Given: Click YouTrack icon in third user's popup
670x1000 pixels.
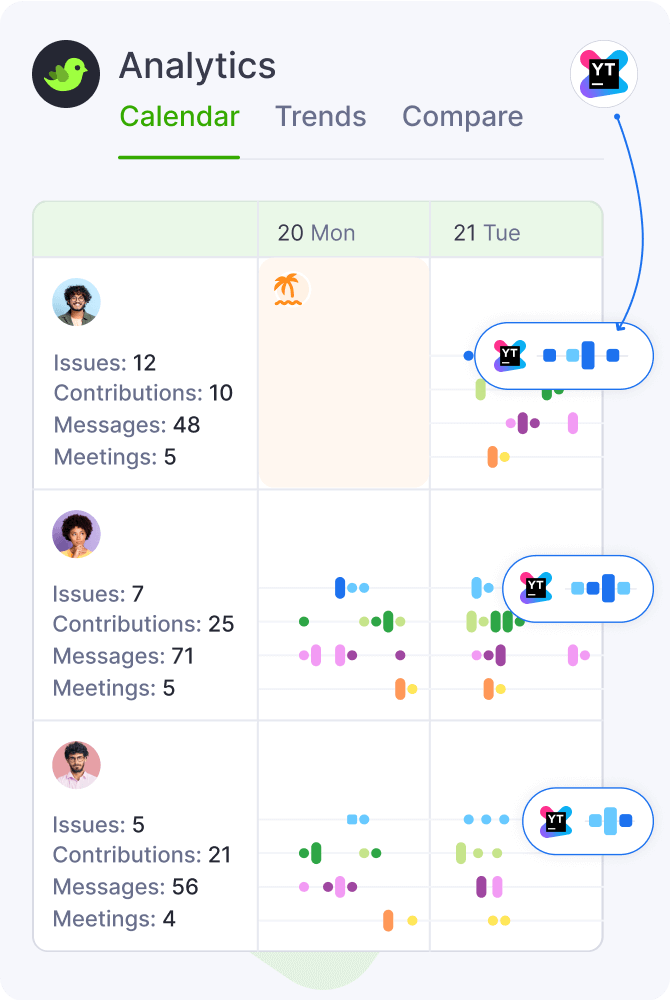Looking at the screenshot, I should pos(555,821).
